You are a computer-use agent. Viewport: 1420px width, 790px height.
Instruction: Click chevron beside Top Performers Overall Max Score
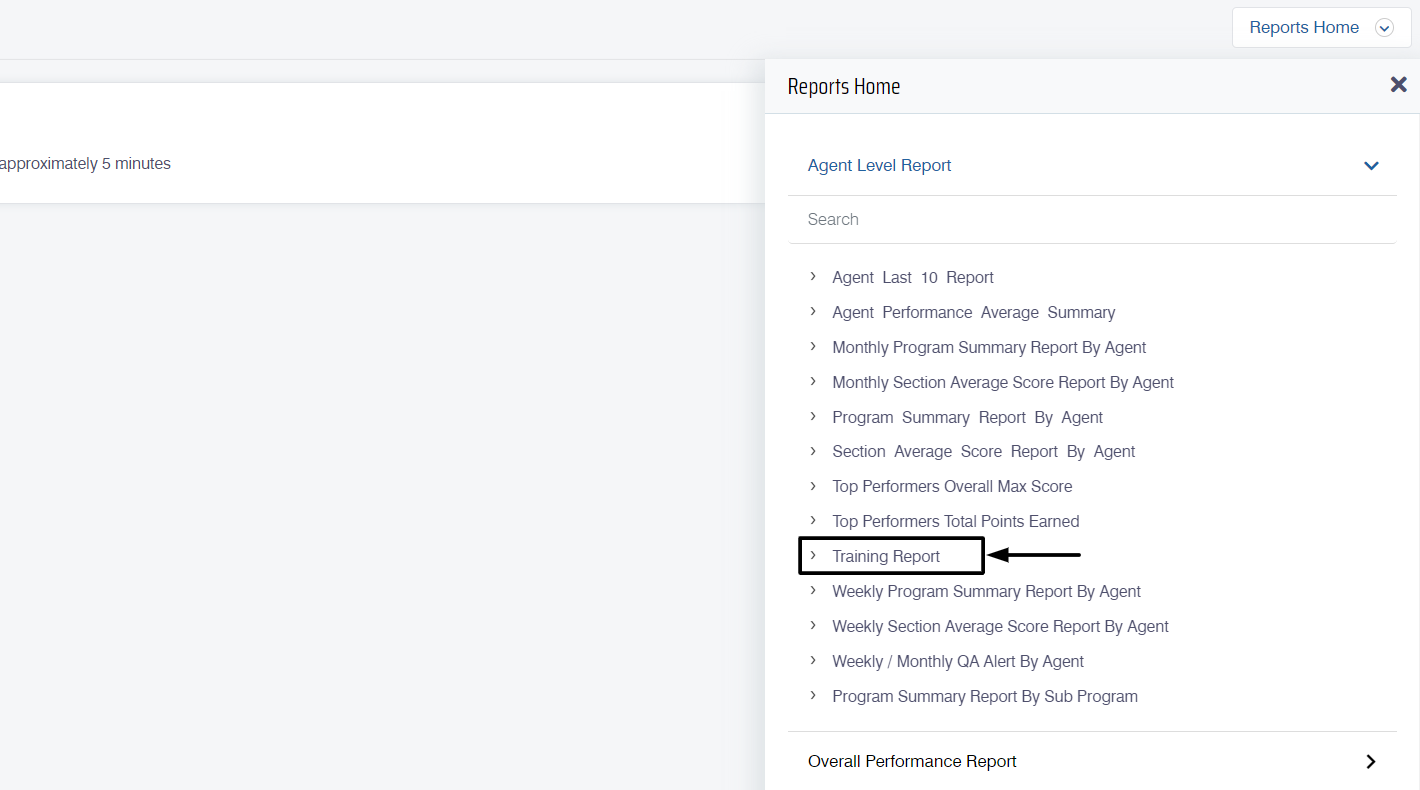click(x=813, y=485)
